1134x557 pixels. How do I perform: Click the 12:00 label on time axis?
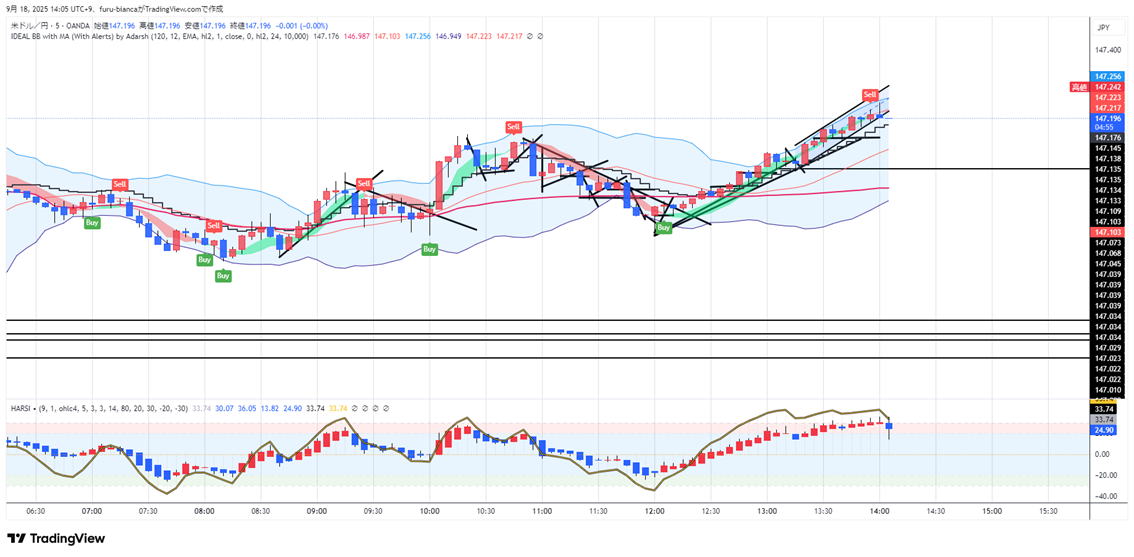(x=654, y=511)
